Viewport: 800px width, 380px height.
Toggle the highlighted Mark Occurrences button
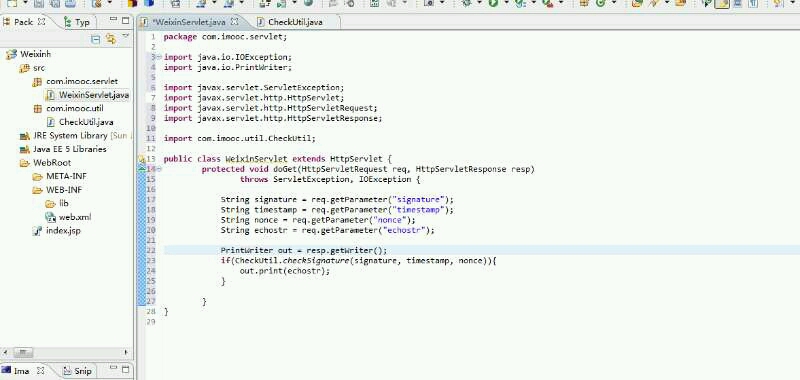coord(721,4)
